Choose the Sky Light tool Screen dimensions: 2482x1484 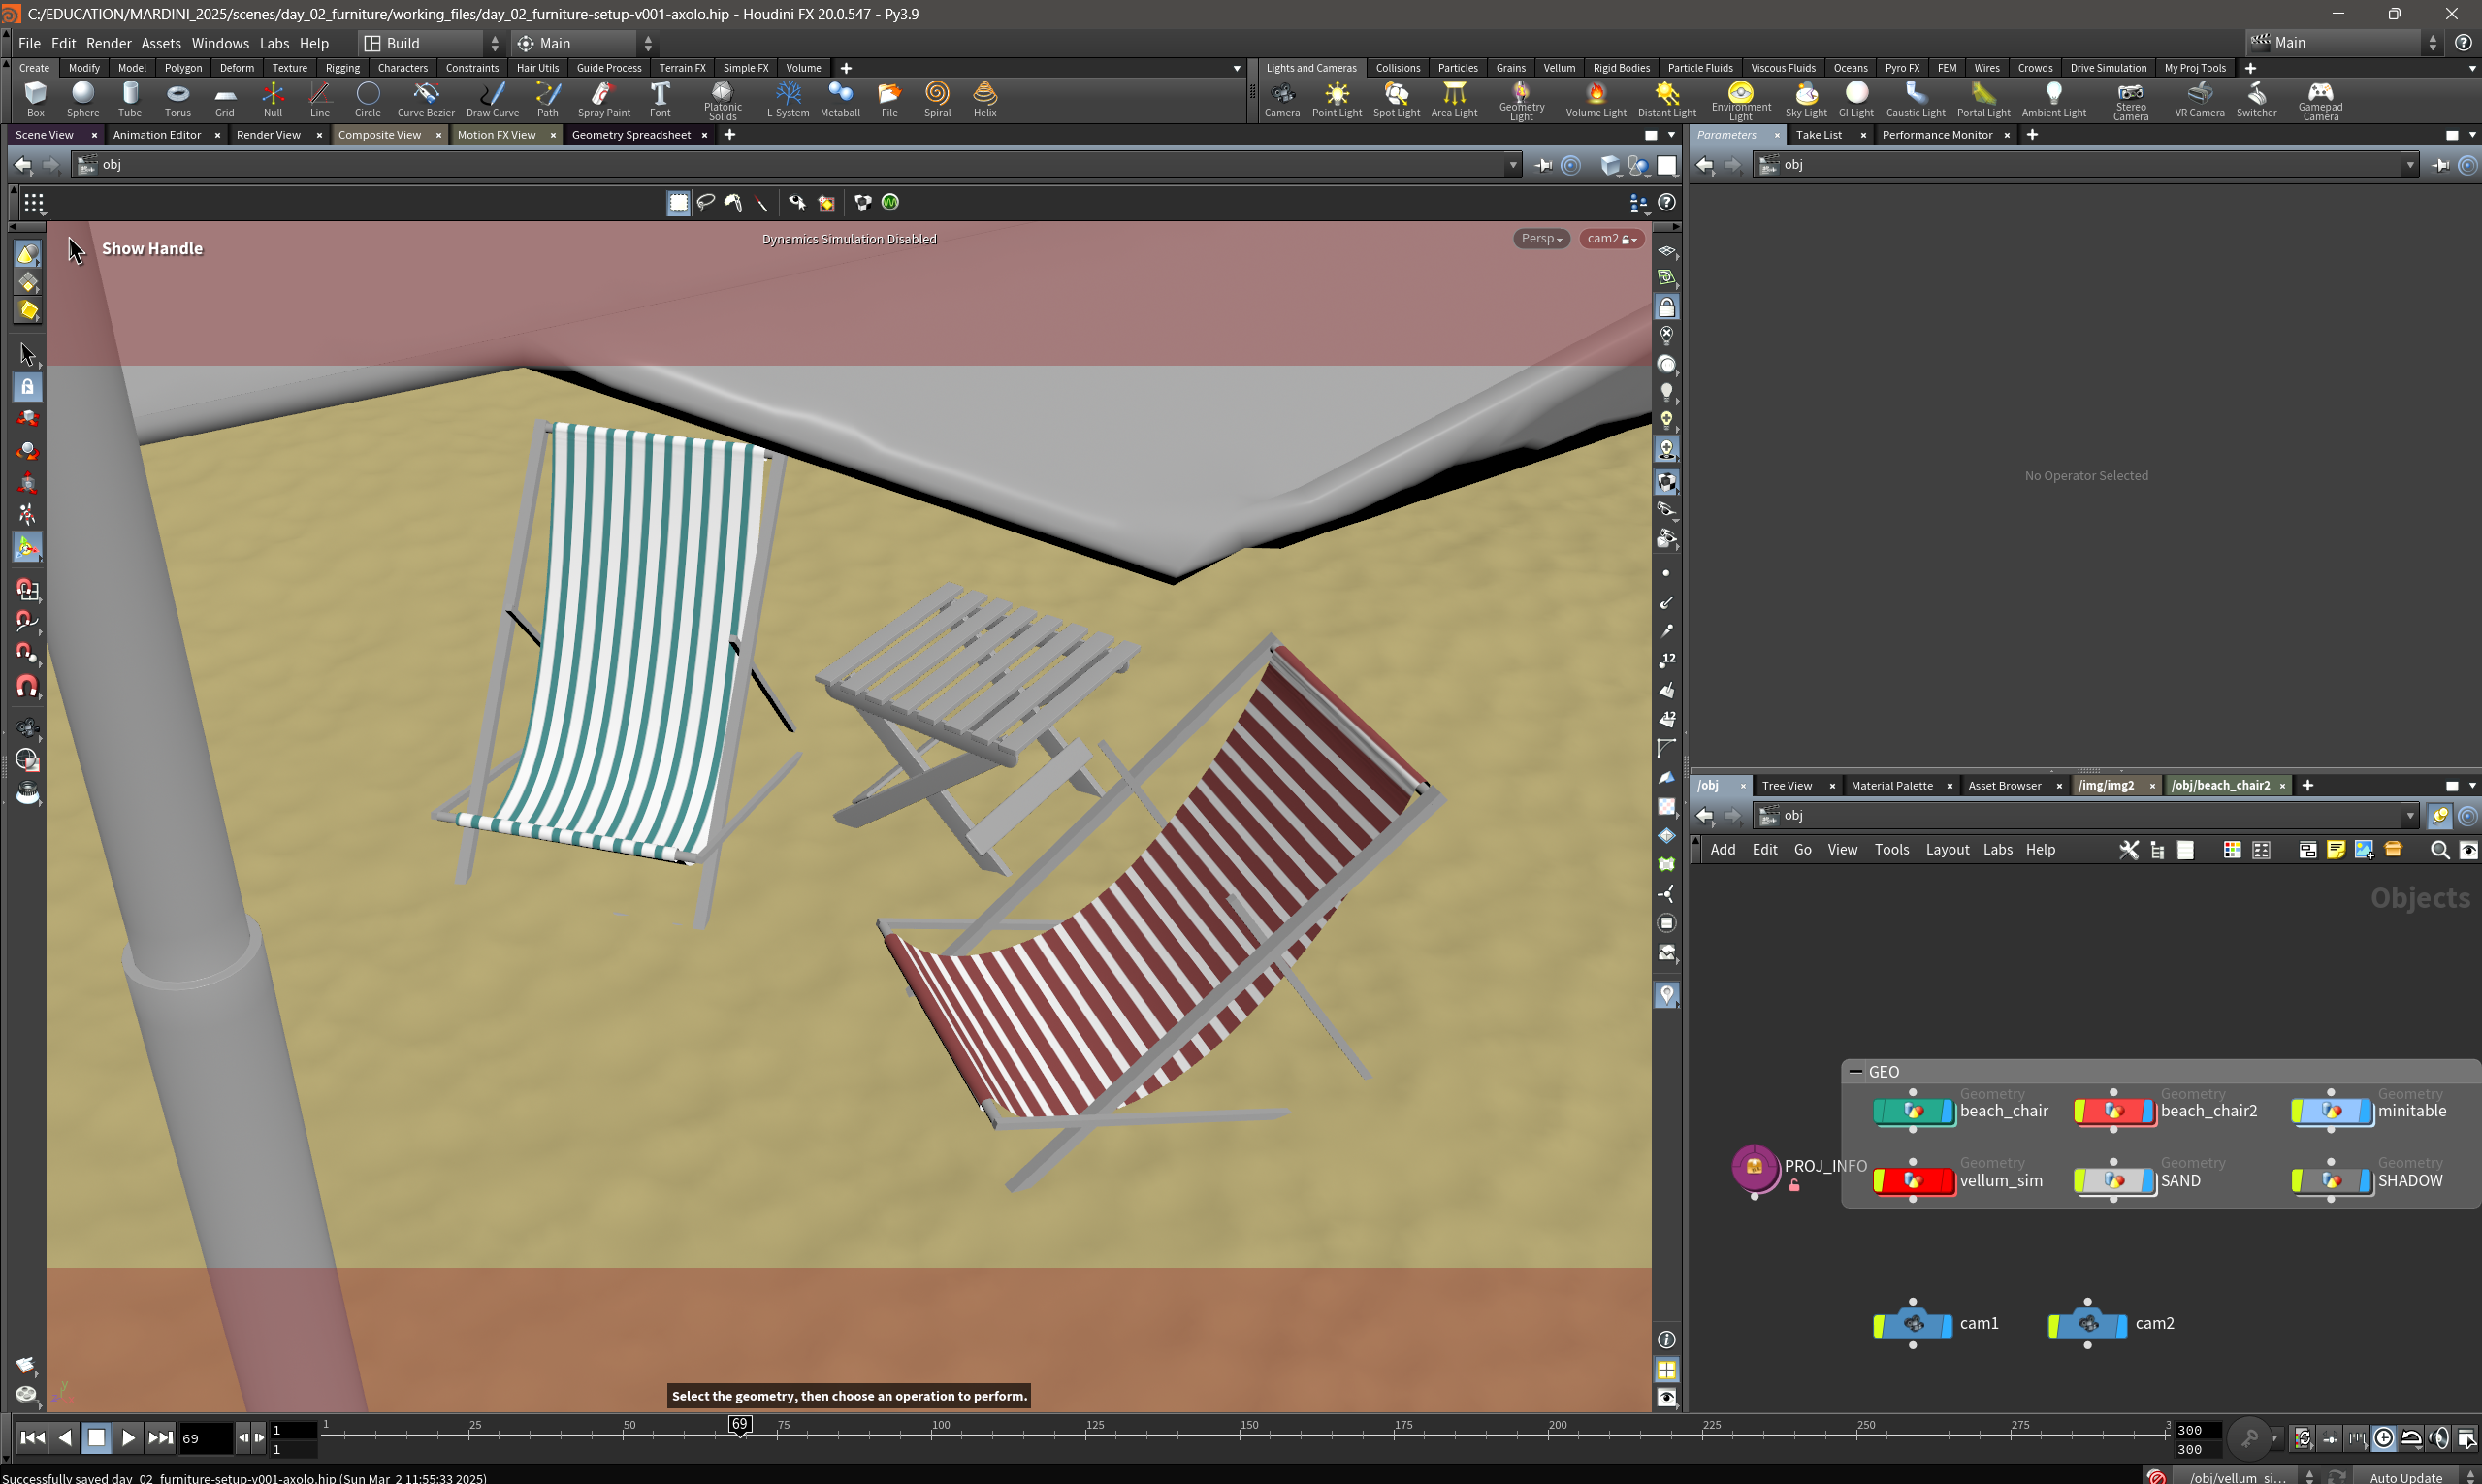pos(1806,99)
